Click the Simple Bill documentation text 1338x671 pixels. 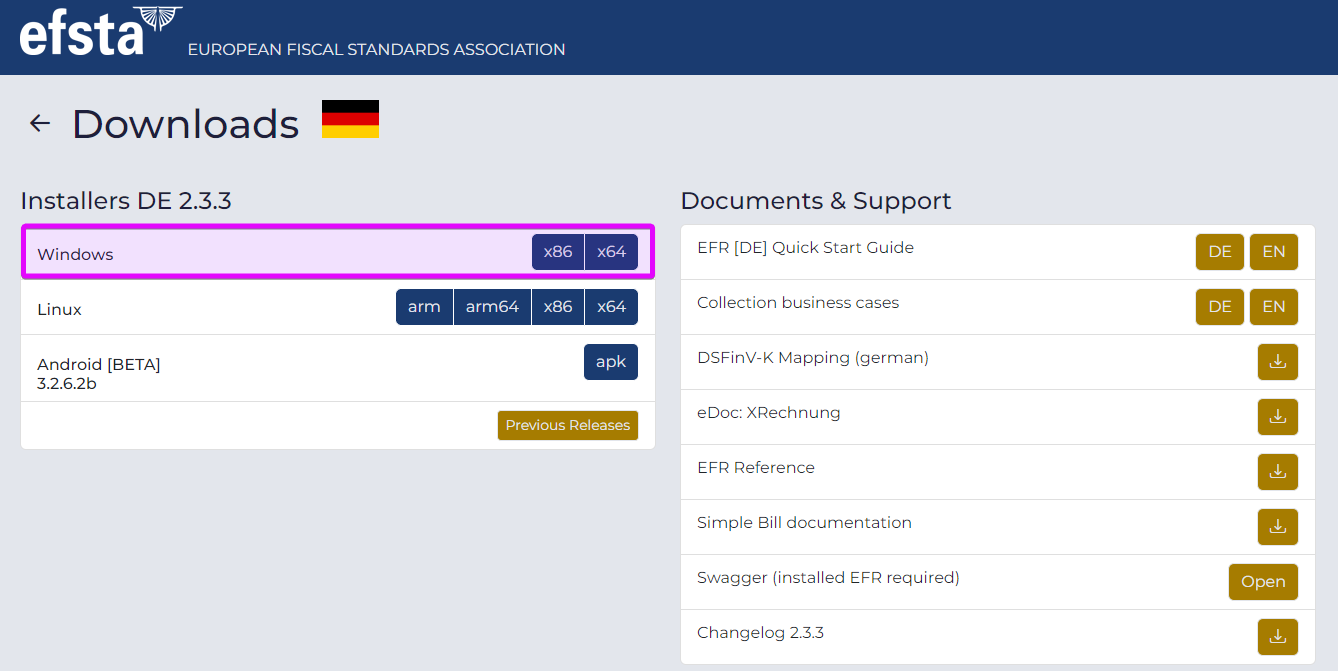804,522
